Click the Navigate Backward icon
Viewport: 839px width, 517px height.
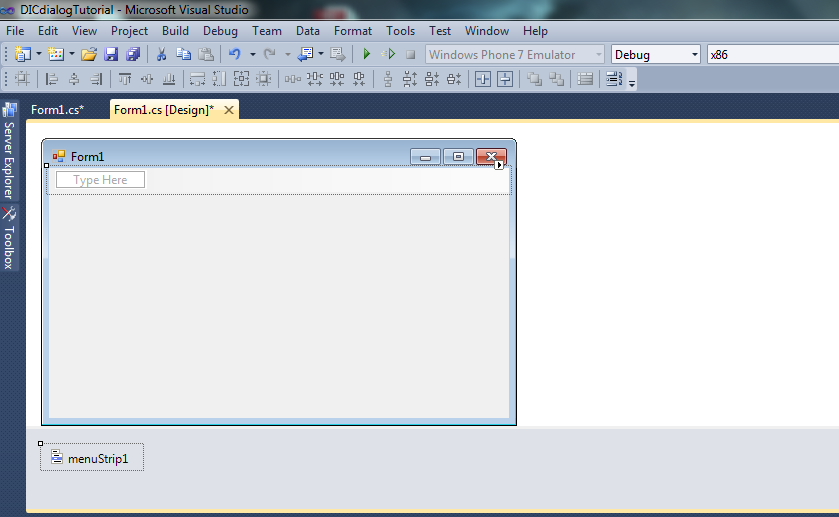tap(306, 54)
